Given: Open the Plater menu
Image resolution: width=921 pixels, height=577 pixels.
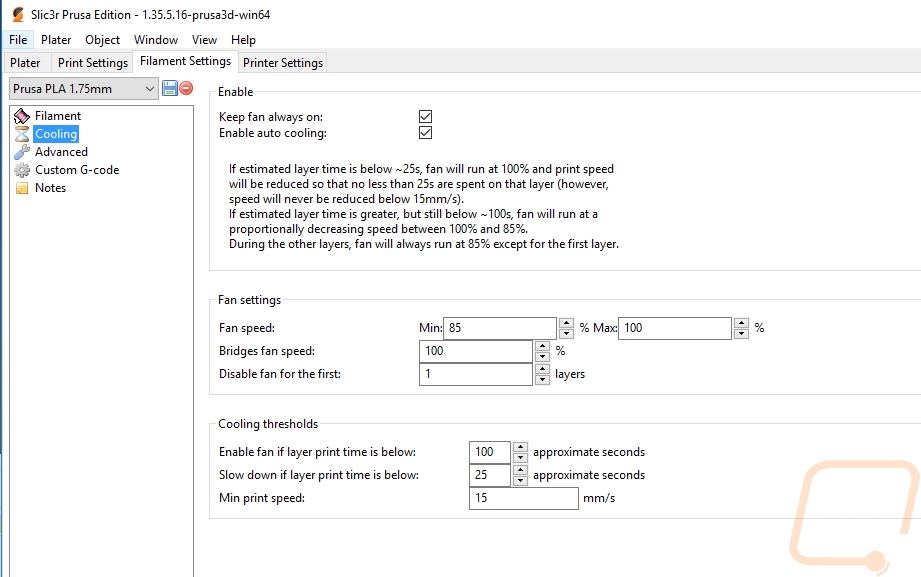Looking at the screenshot, I should [56, 39].
